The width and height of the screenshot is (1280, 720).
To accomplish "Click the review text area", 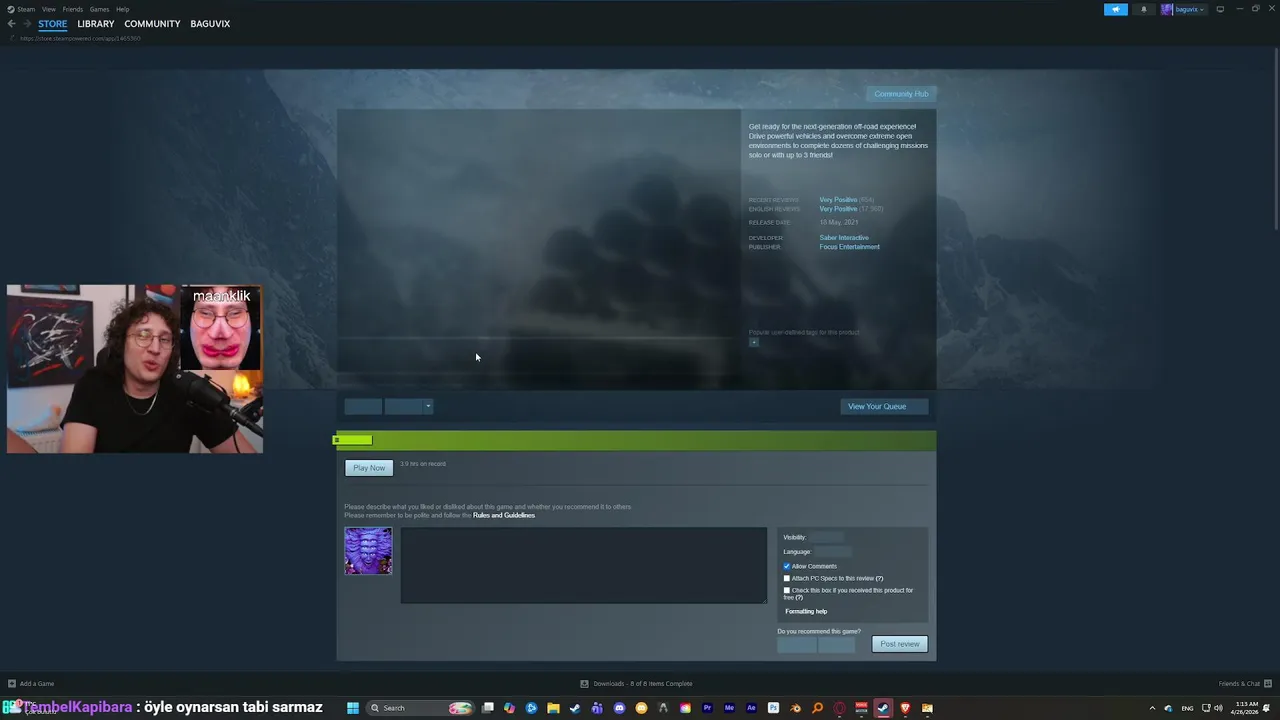I will click(x=584, y=565).
